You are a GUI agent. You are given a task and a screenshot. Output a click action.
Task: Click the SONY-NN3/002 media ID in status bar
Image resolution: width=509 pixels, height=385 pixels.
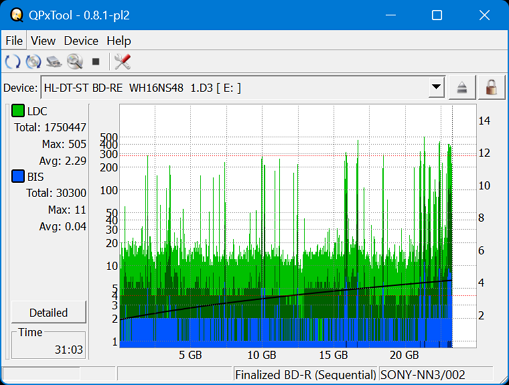coord(423,375)
